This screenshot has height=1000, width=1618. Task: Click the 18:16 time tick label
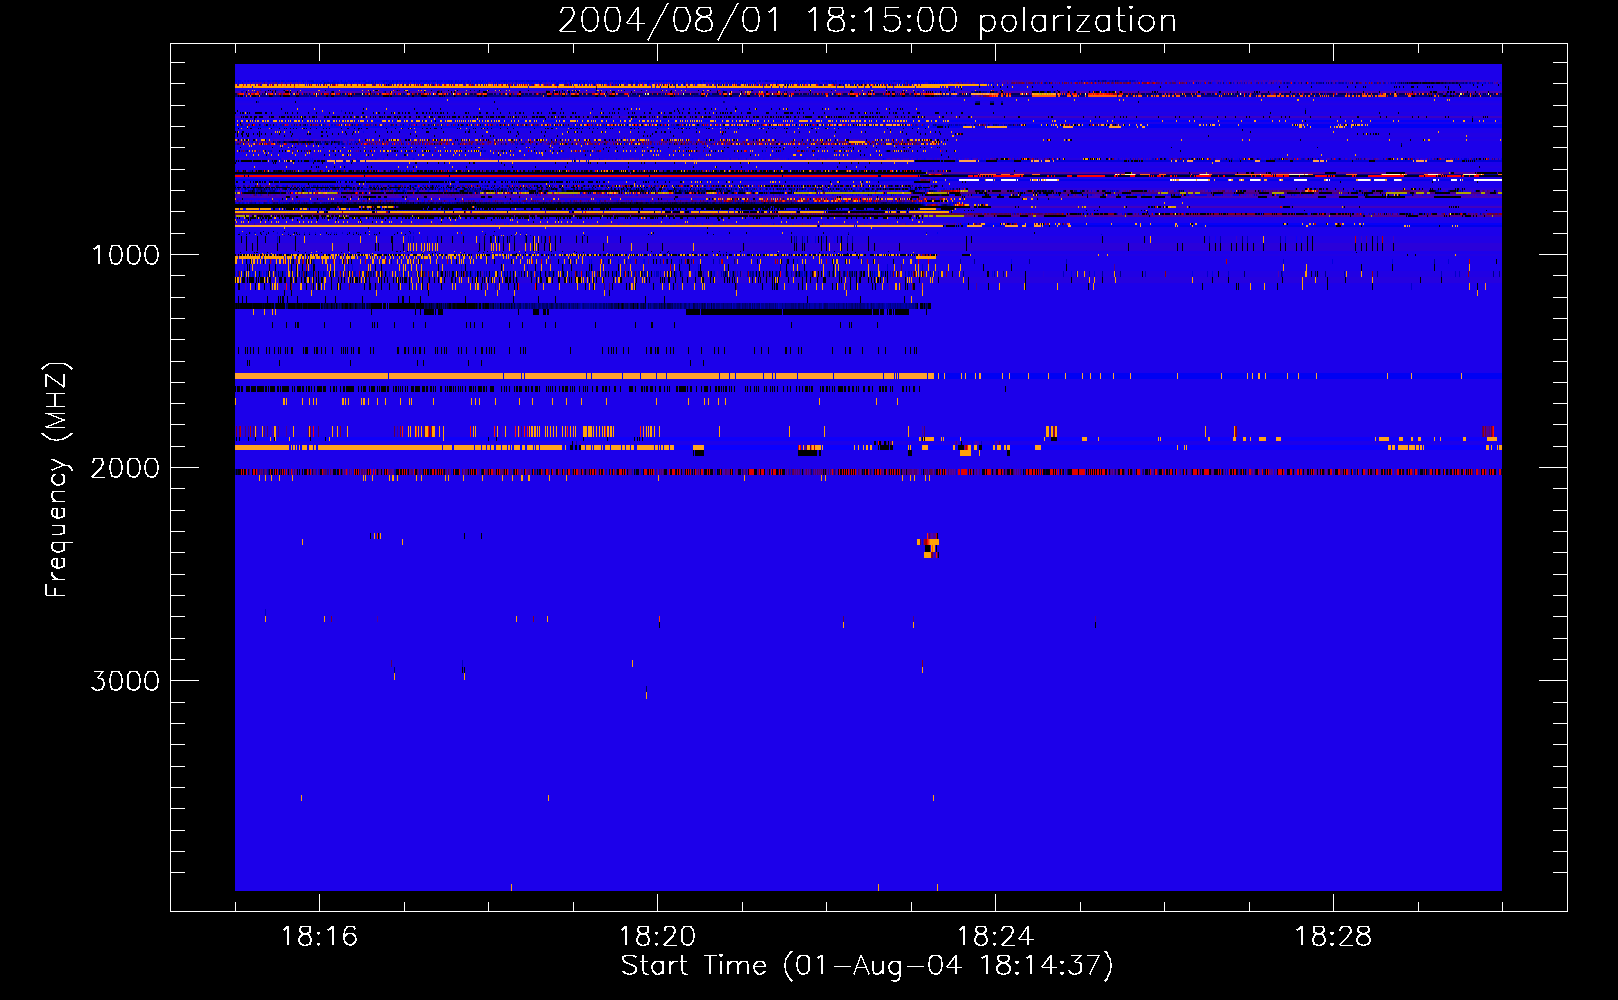(x=319, y=937)
